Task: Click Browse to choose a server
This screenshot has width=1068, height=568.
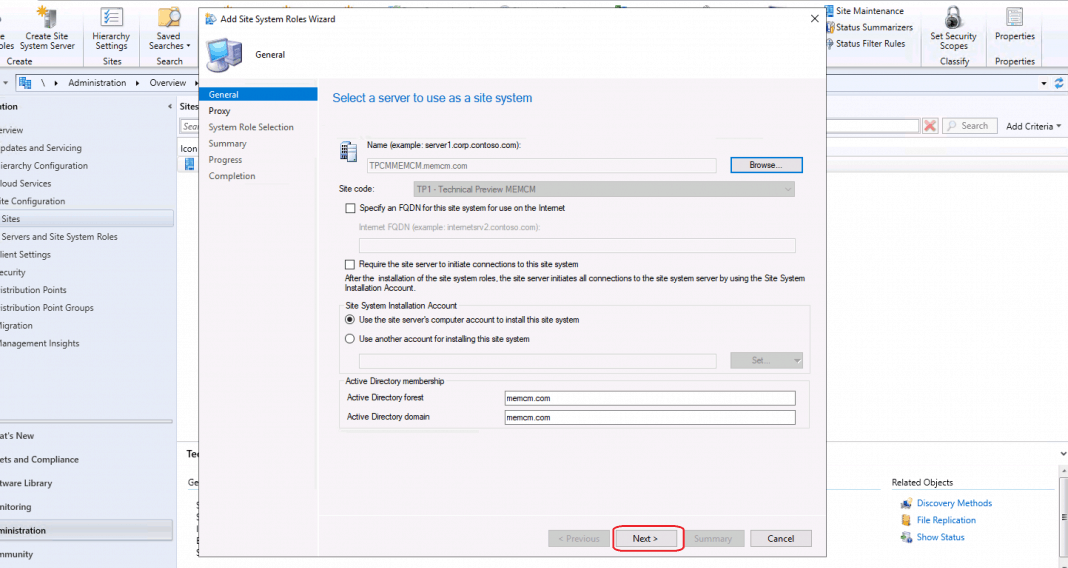Action: point(766,165)
